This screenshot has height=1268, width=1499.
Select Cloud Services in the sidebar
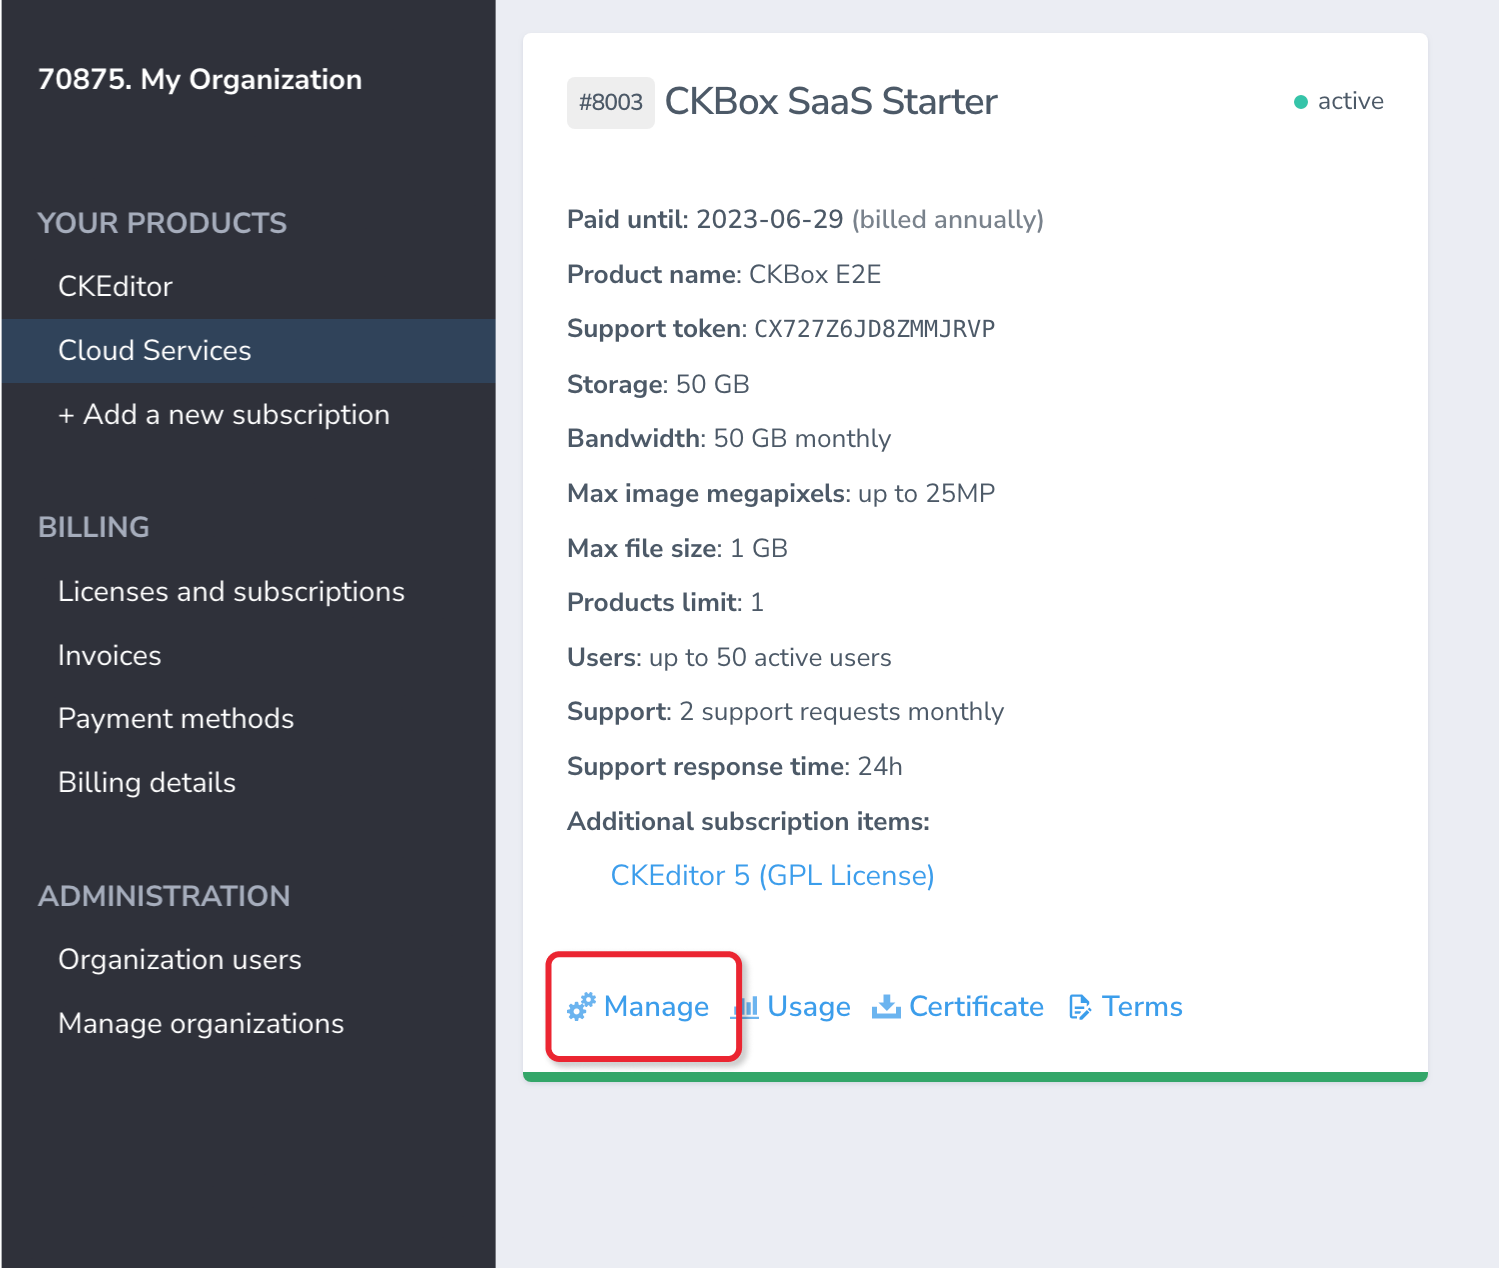tap(249, 351)
